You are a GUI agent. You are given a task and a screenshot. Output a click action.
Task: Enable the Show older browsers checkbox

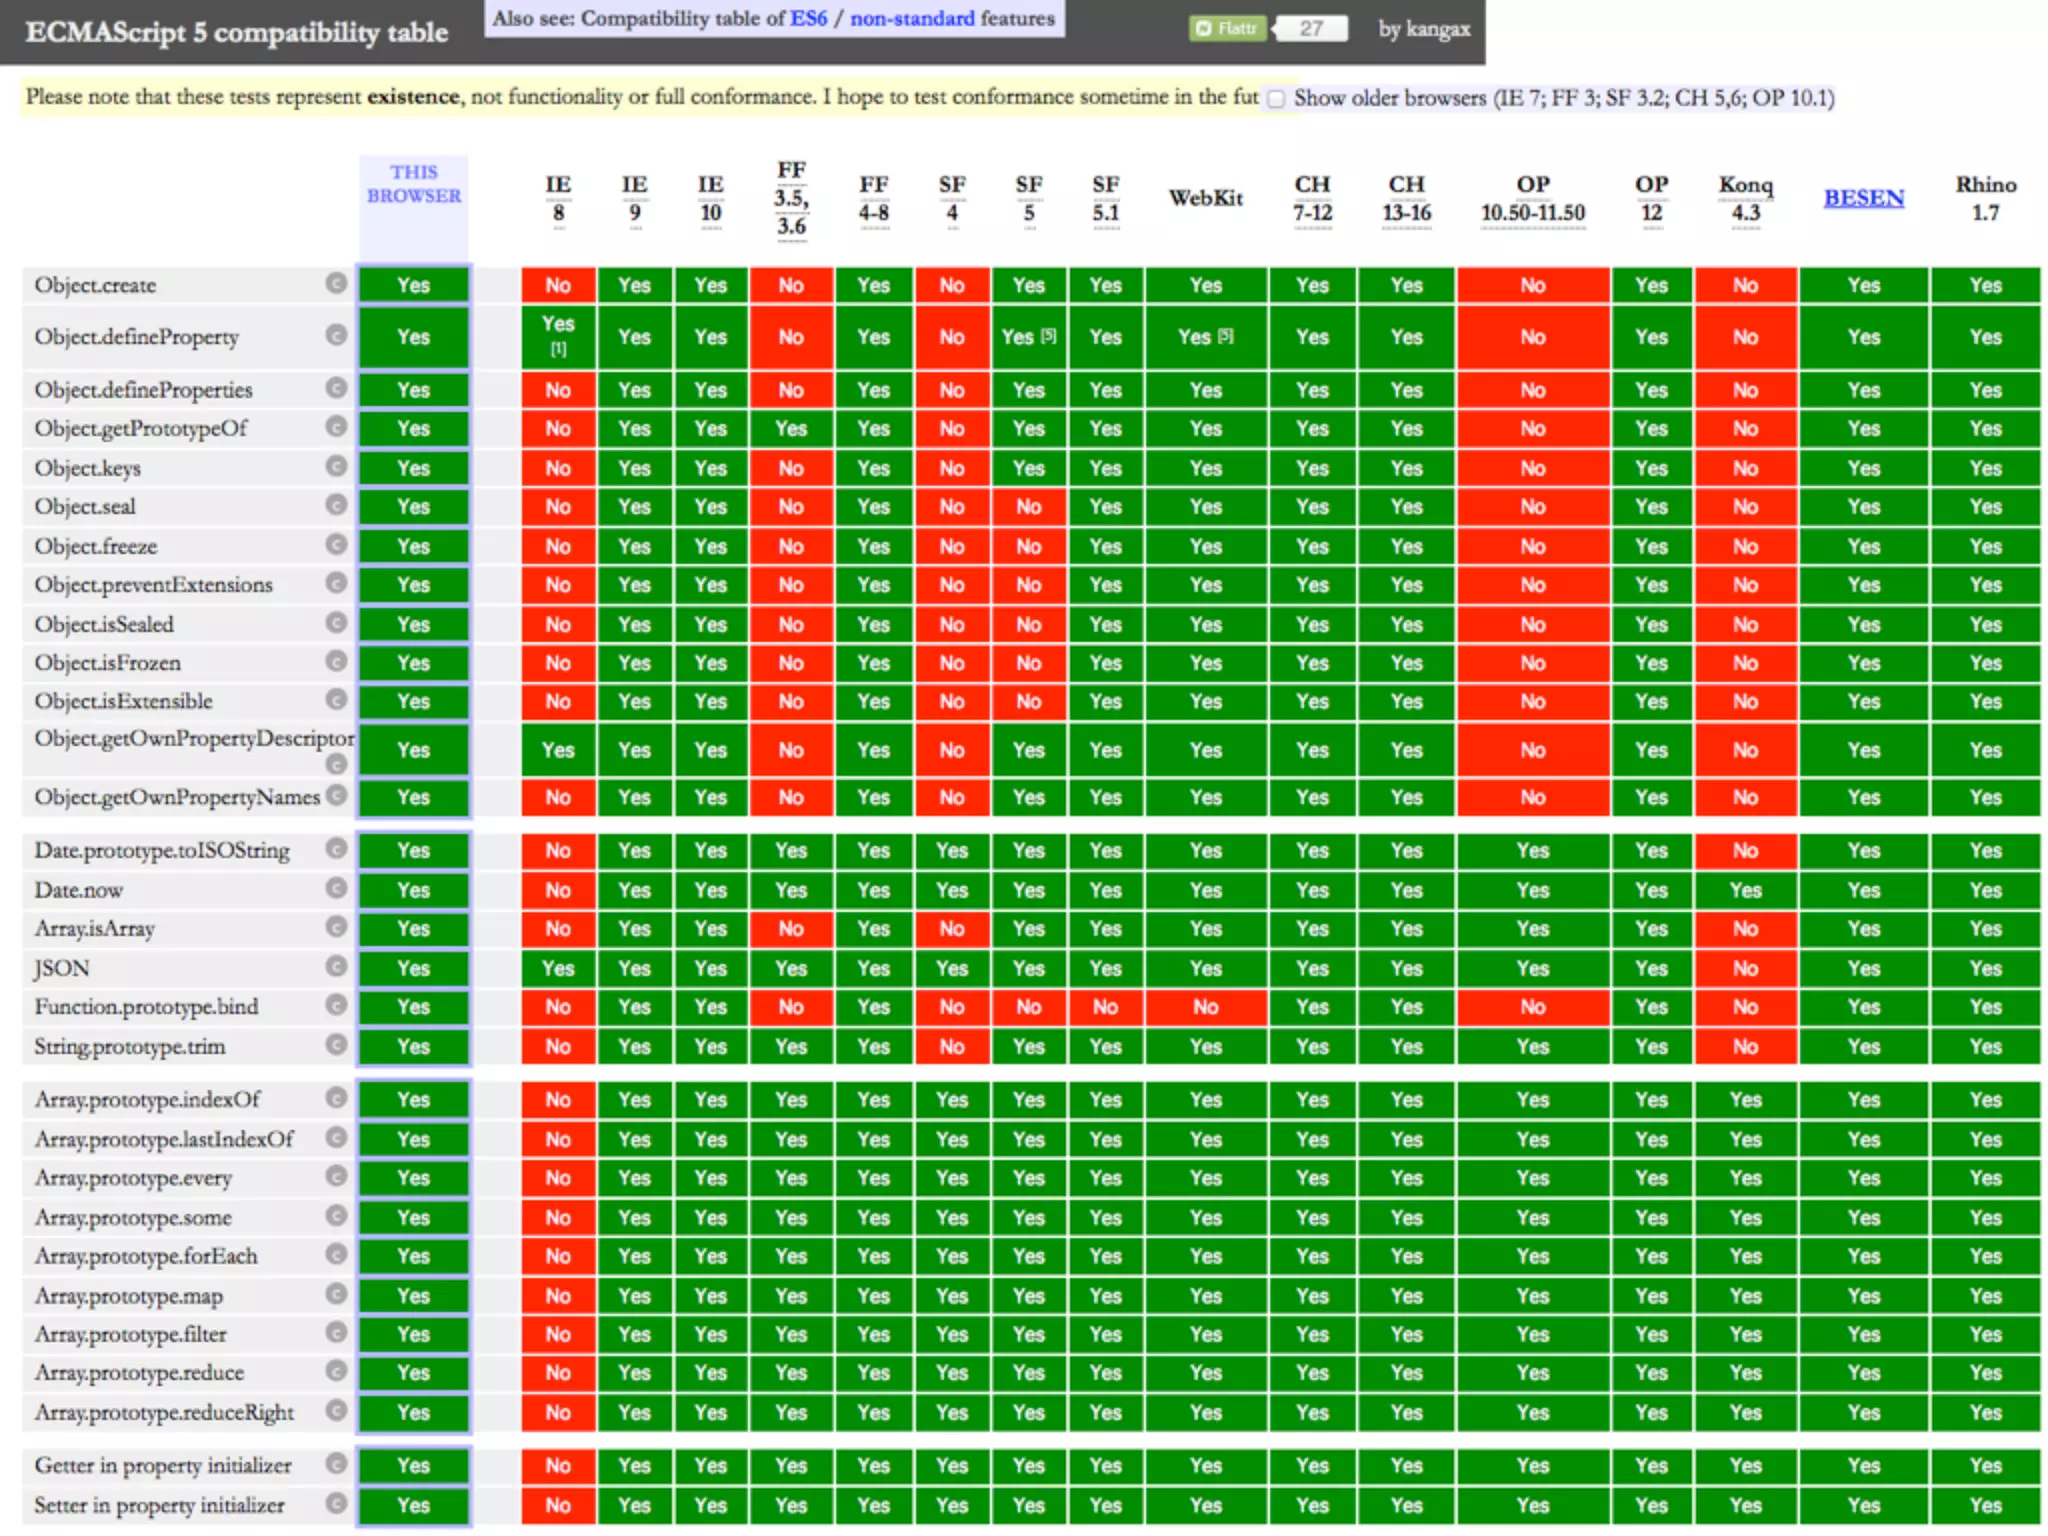click(1276, 99)
